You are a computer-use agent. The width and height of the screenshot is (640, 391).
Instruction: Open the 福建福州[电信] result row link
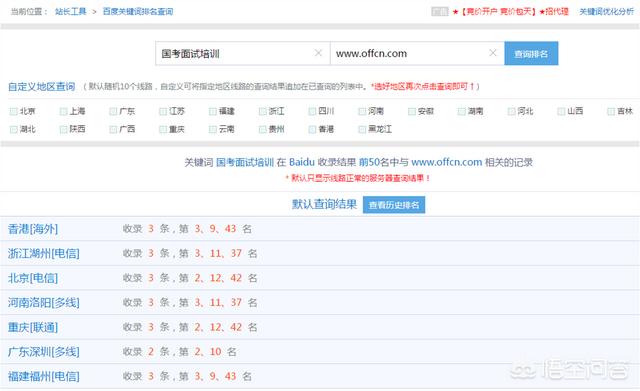(44, 376)
